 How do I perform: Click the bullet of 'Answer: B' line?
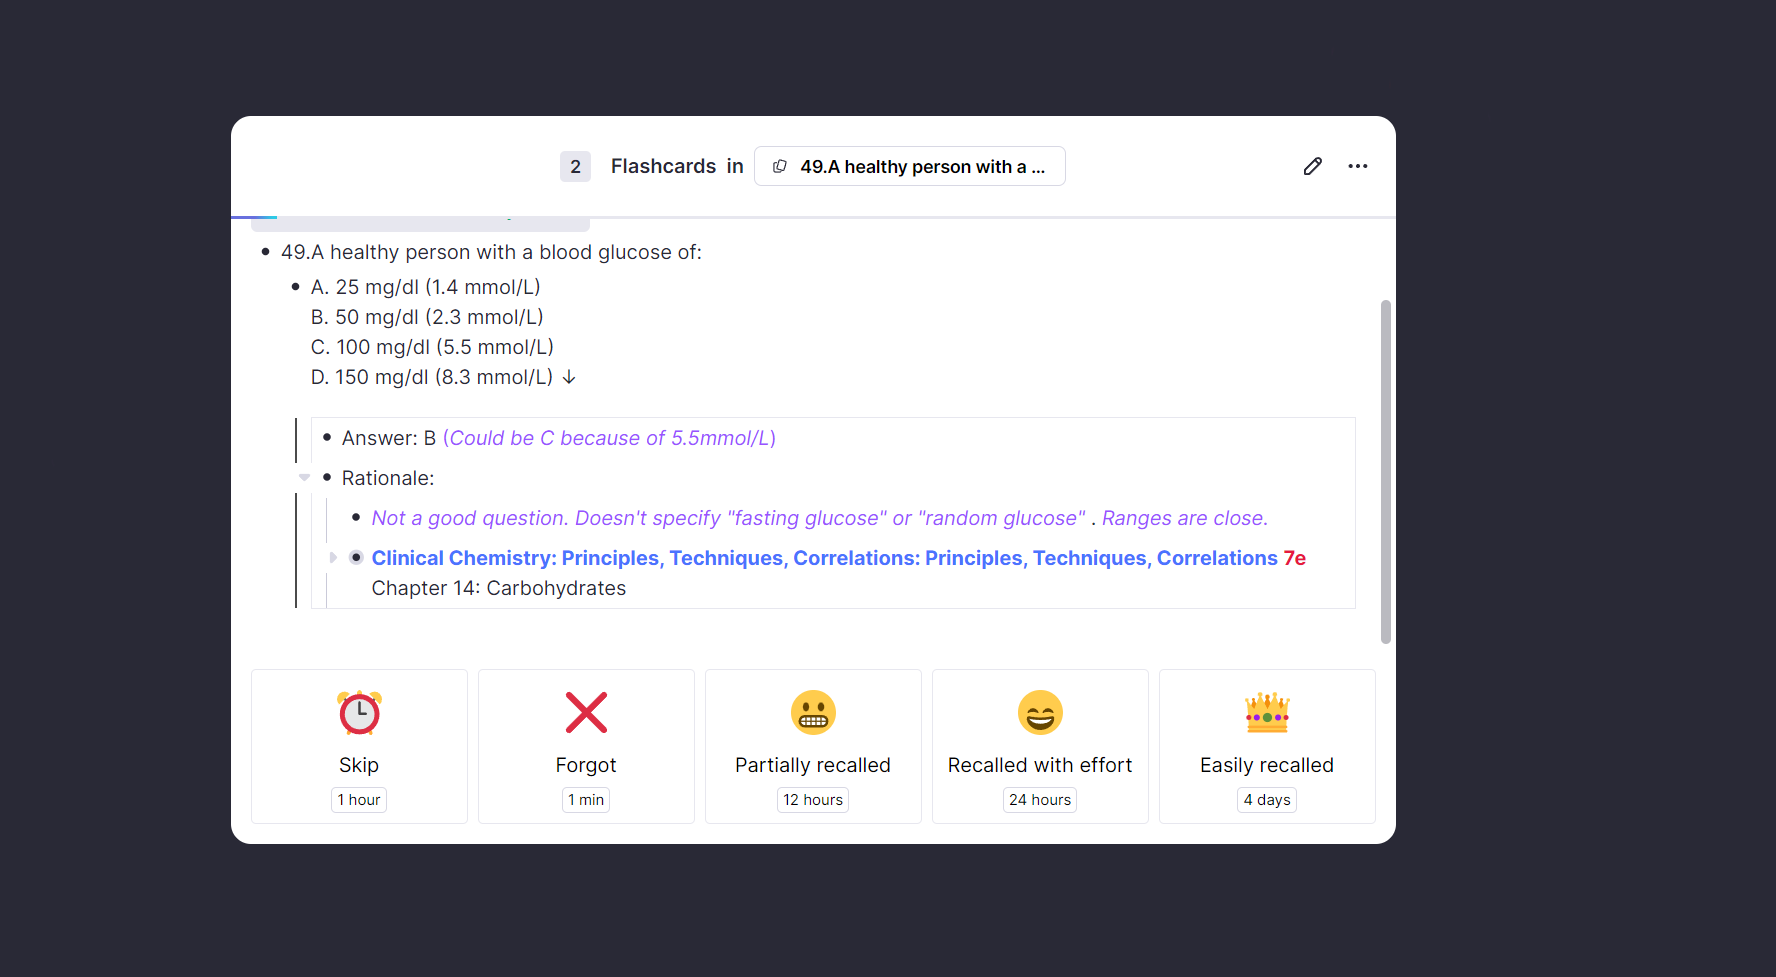(x=327, y=437)
